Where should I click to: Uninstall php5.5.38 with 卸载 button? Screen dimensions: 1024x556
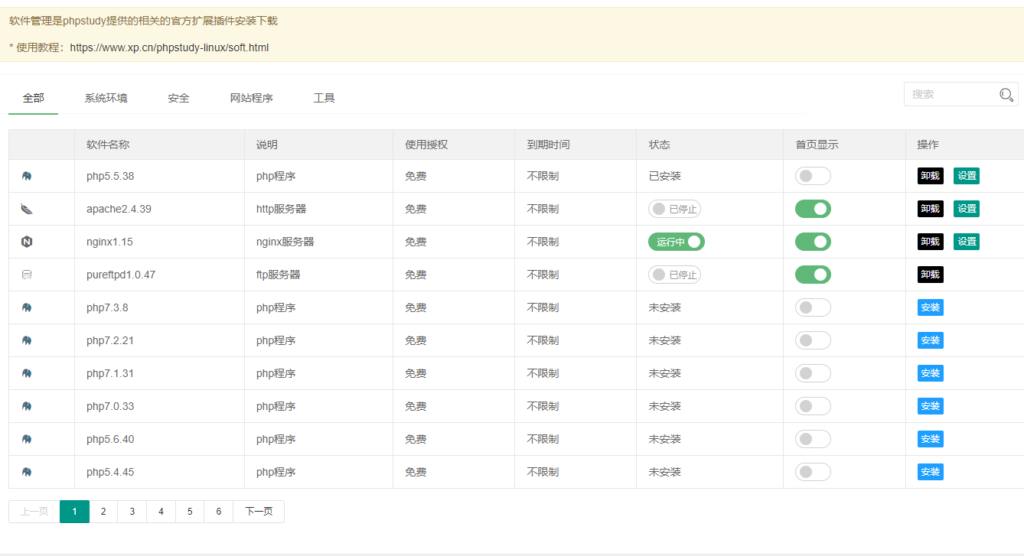(x=930, y=176)
